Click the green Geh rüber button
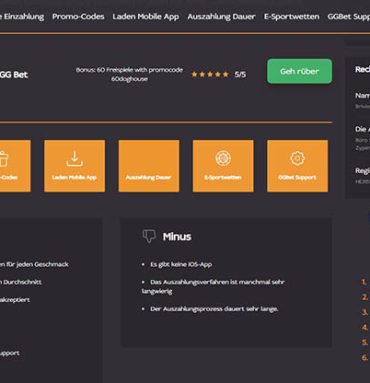This screenshot has width=370, height=383. [x=299, y=71]
